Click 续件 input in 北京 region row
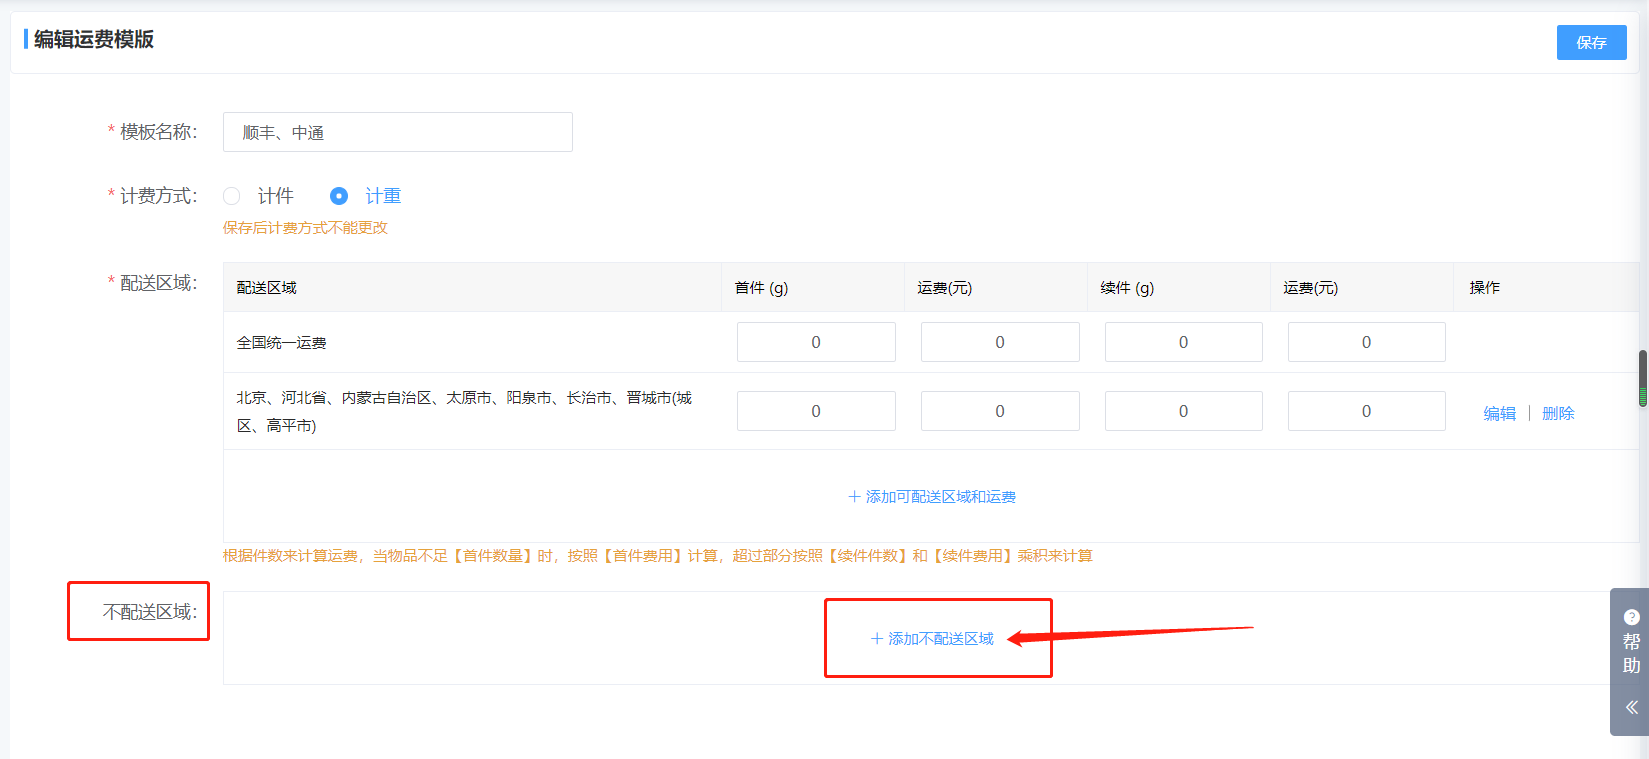Viewport: 1649px width, 759px height. click(x=1183, y=411)
